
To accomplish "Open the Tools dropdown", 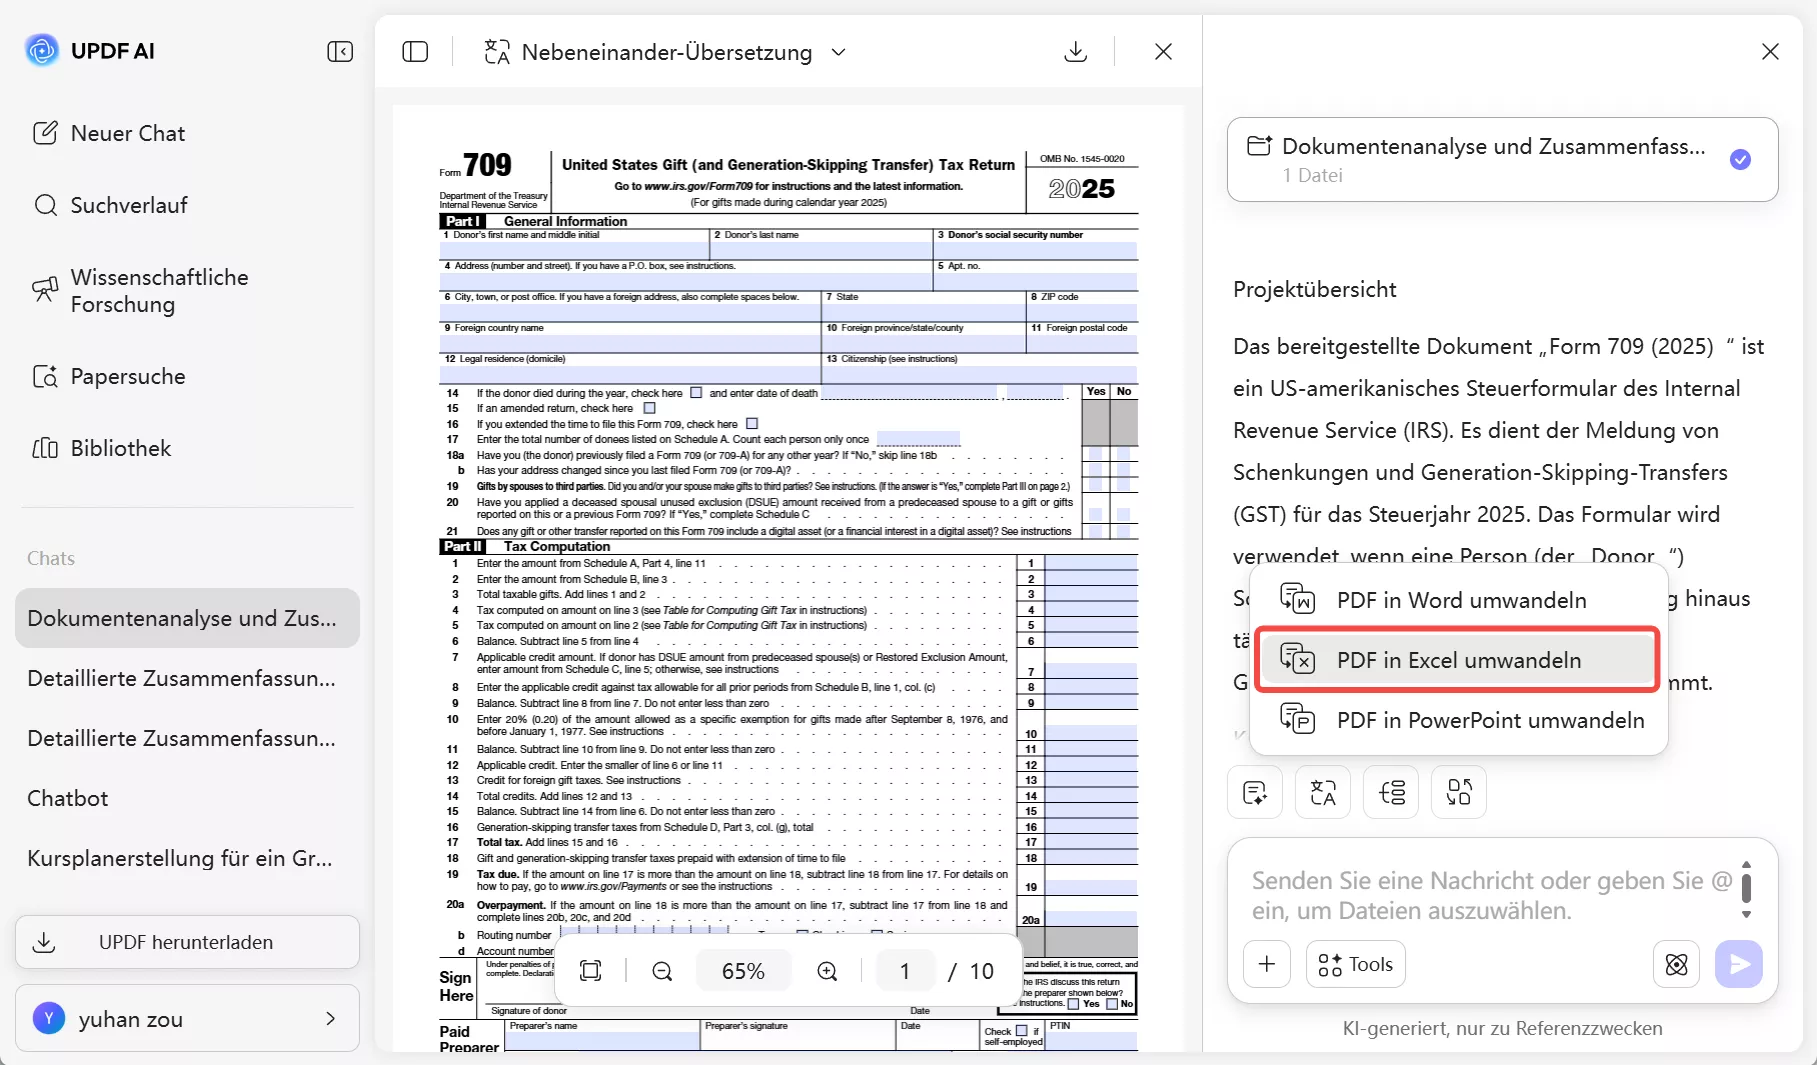I will pos(1355,964).
